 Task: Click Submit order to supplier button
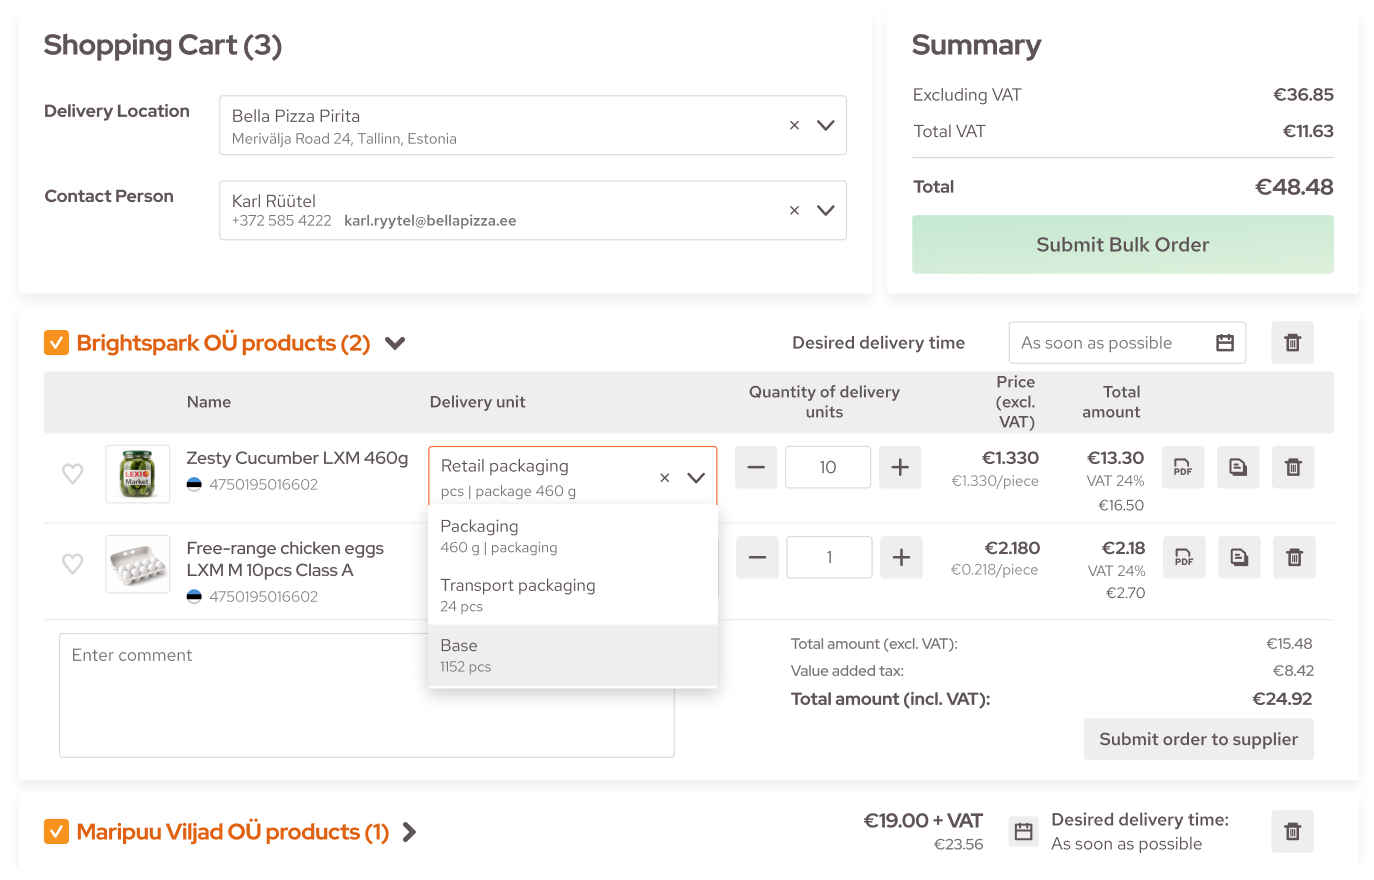(1198, 739)
